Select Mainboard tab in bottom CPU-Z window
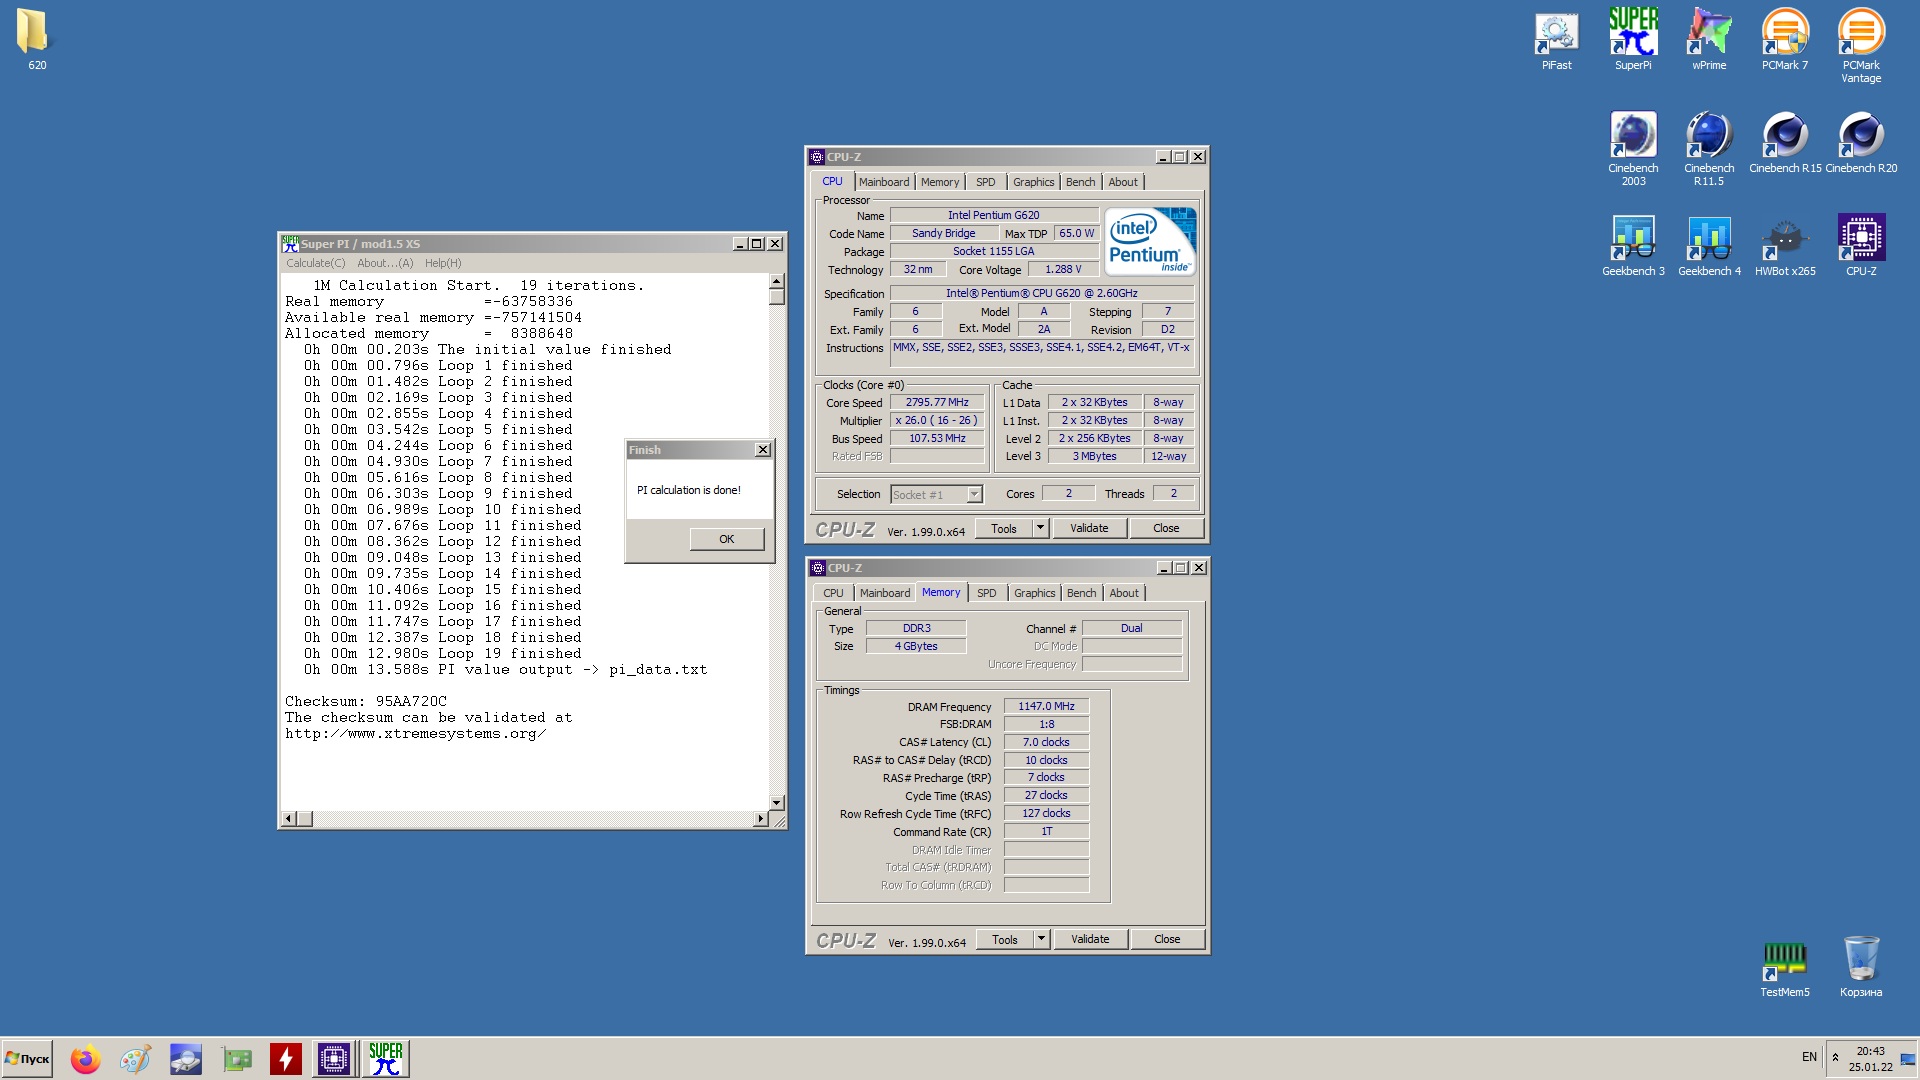This screenshot has height=1080, width=1920. click(885, 593)
